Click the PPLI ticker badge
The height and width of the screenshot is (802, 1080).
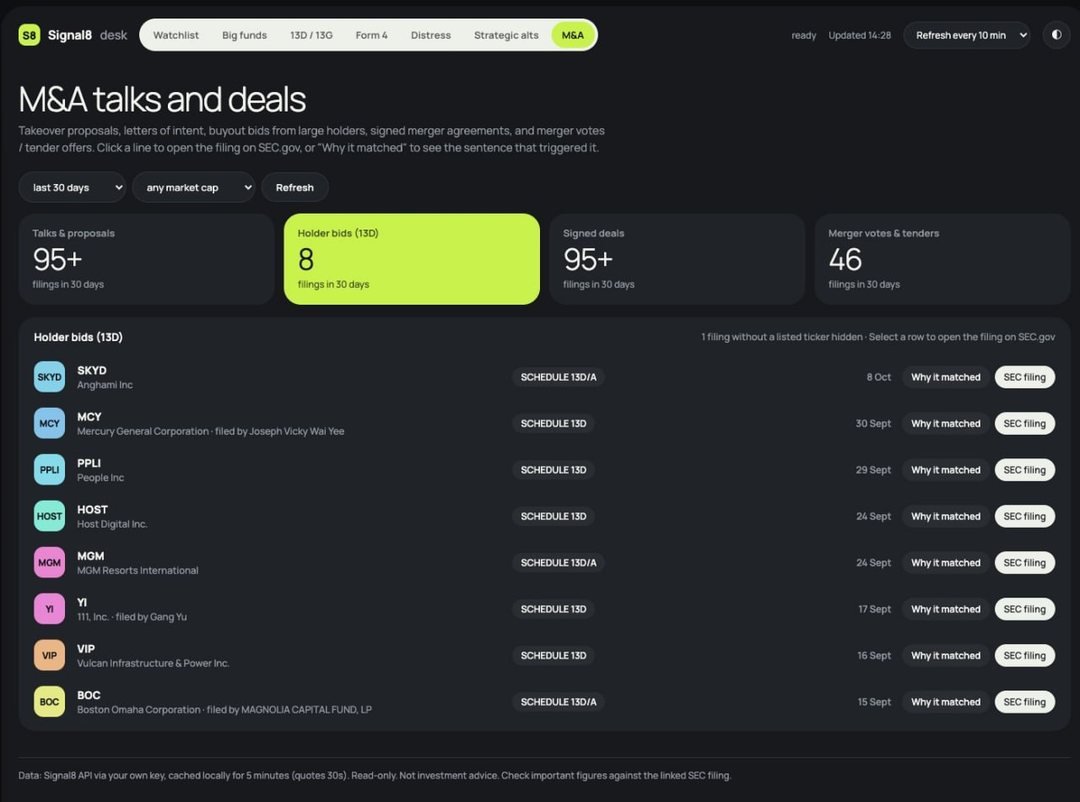(x=50, y=470)
